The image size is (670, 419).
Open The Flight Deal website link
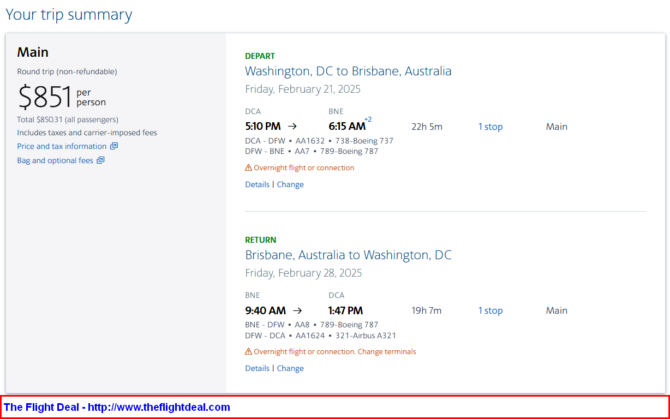(117, 407)
